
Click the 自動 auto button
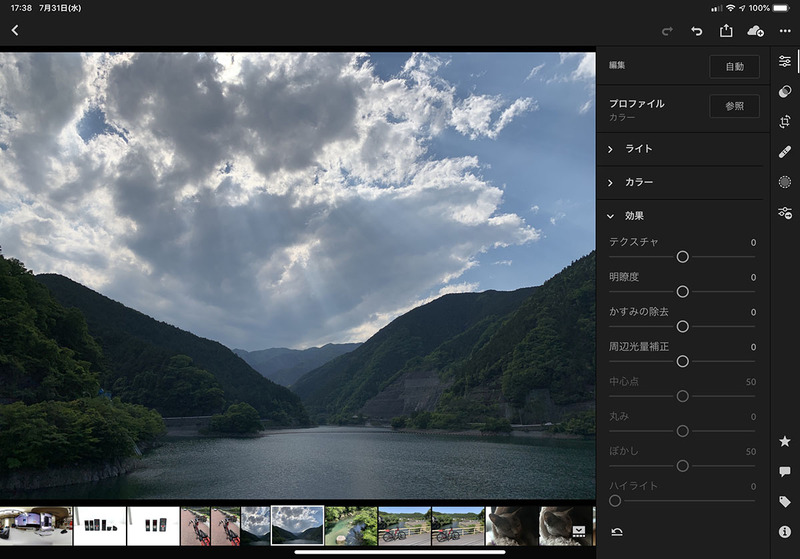click(734, 66)
